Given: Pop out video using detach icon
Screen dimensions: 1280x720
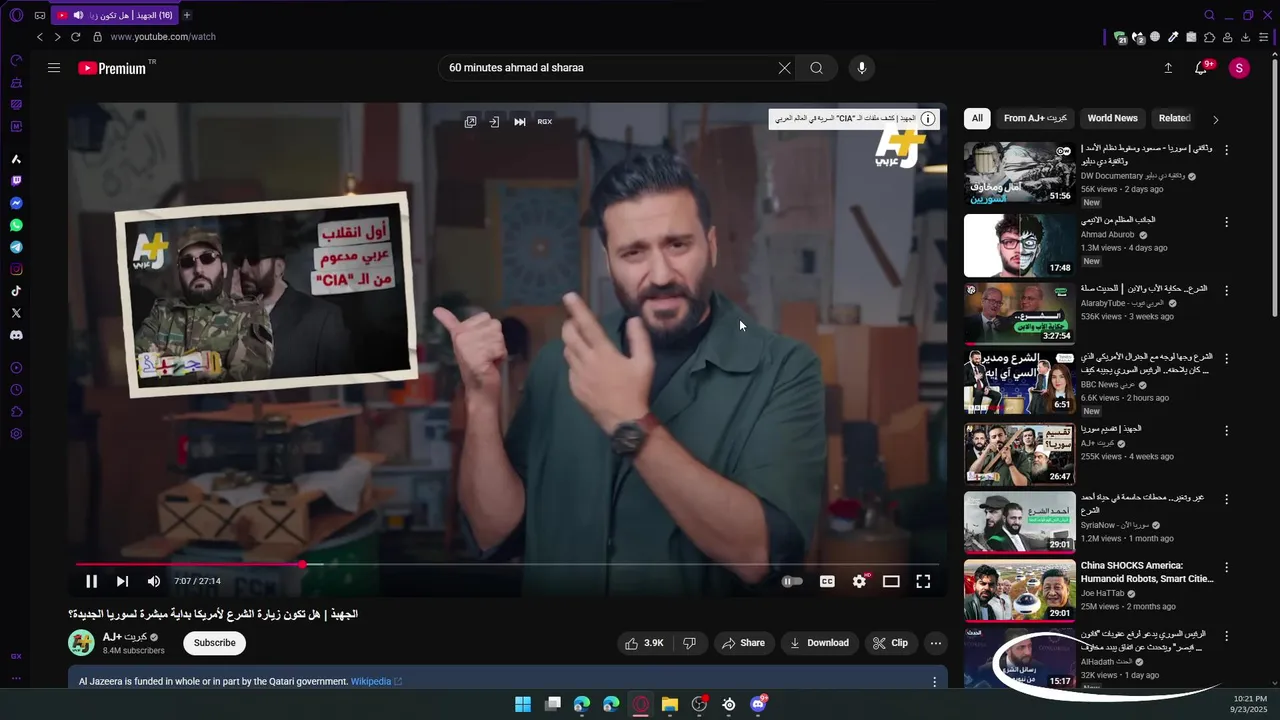Looking at the screenshot, I should (x=470, y=122).
